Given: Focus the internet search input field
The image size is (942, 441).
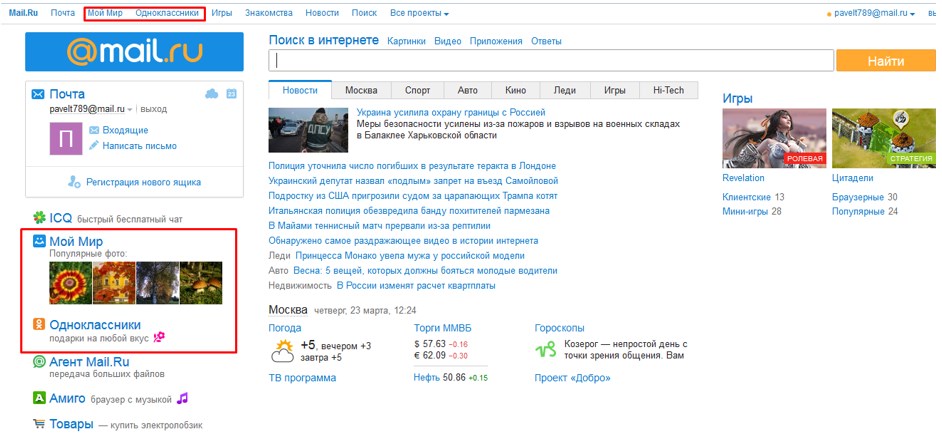Looking at the screenshot, I should (551, 61).
